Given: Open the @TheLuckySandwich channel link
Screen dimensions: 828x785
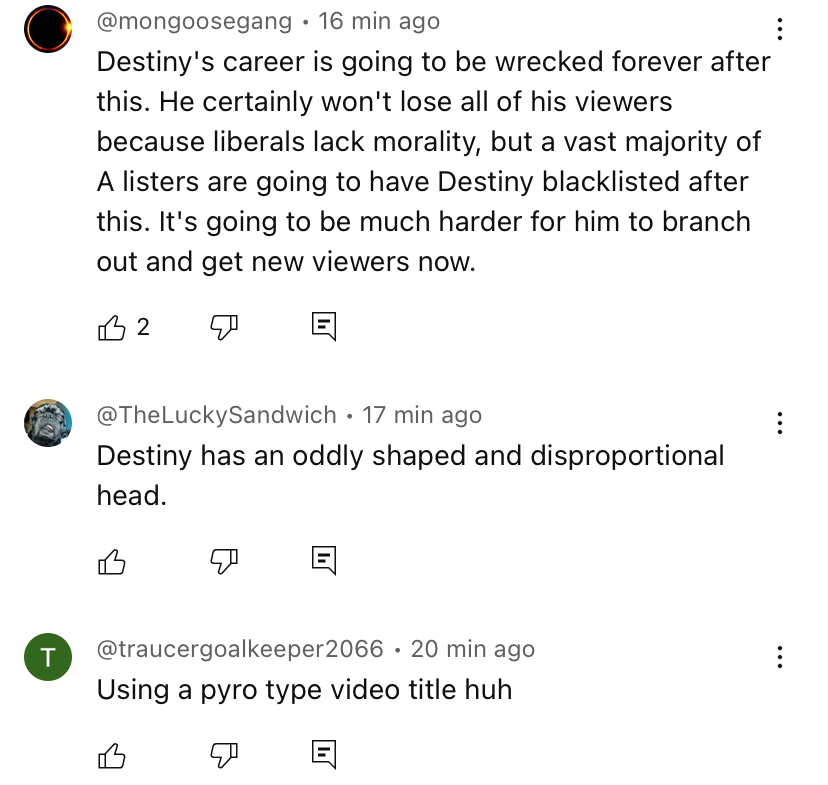Looking at the screenshot, I should pos(217,415).
